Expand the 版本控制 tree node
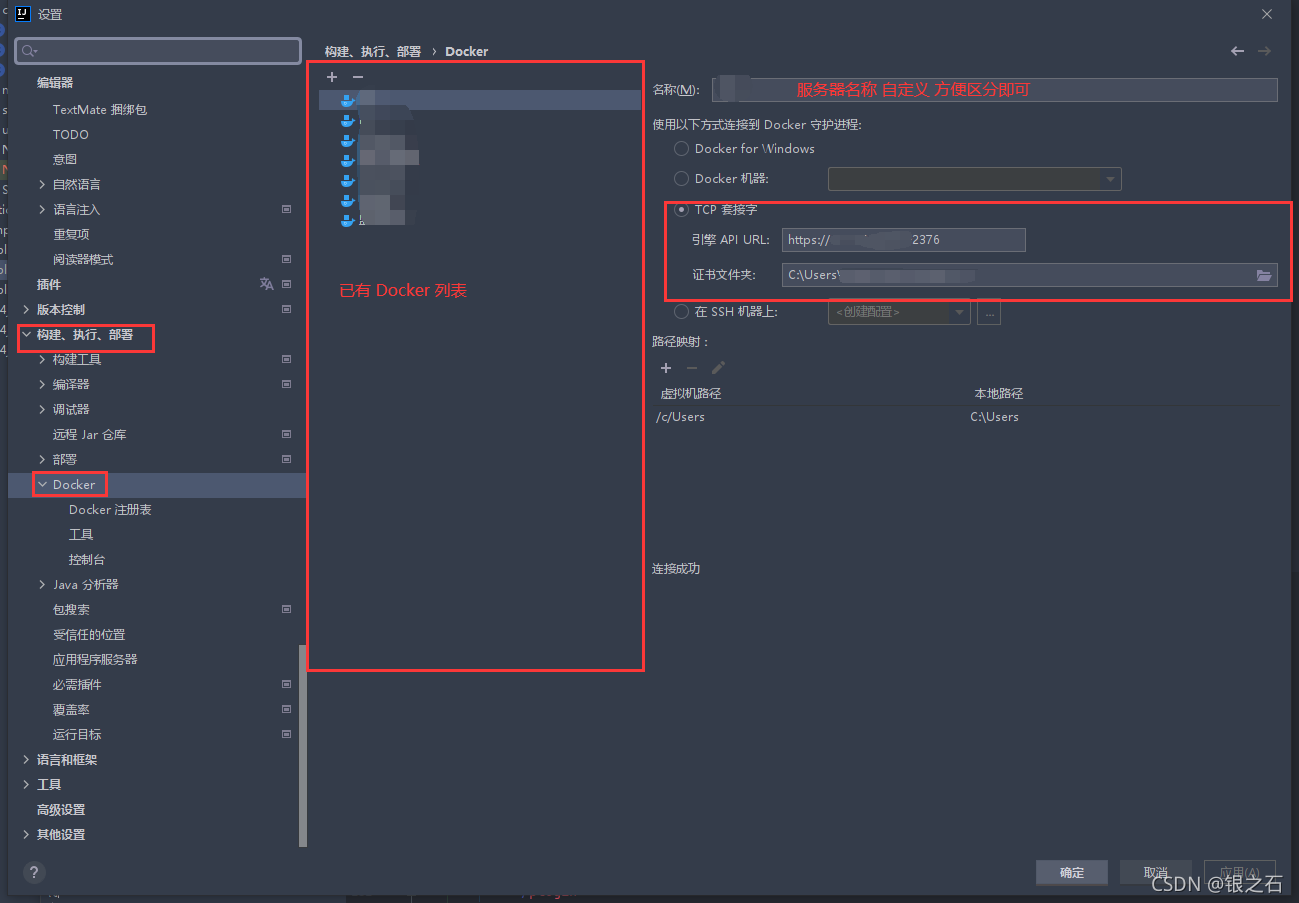Screen dimensions: 1299x903 click(26, 310)
